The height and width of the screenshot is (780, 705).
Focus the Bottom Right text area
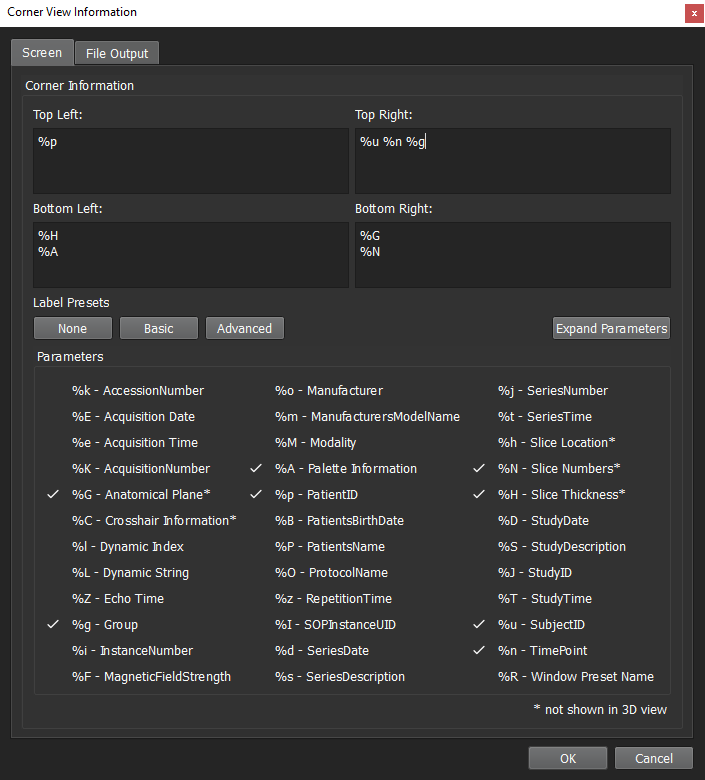coord(512,255)
